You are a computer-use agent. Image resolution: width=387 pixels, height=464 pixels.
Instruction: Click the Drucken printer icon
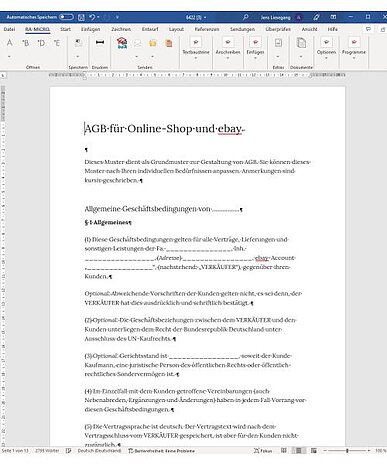[100, 42]
